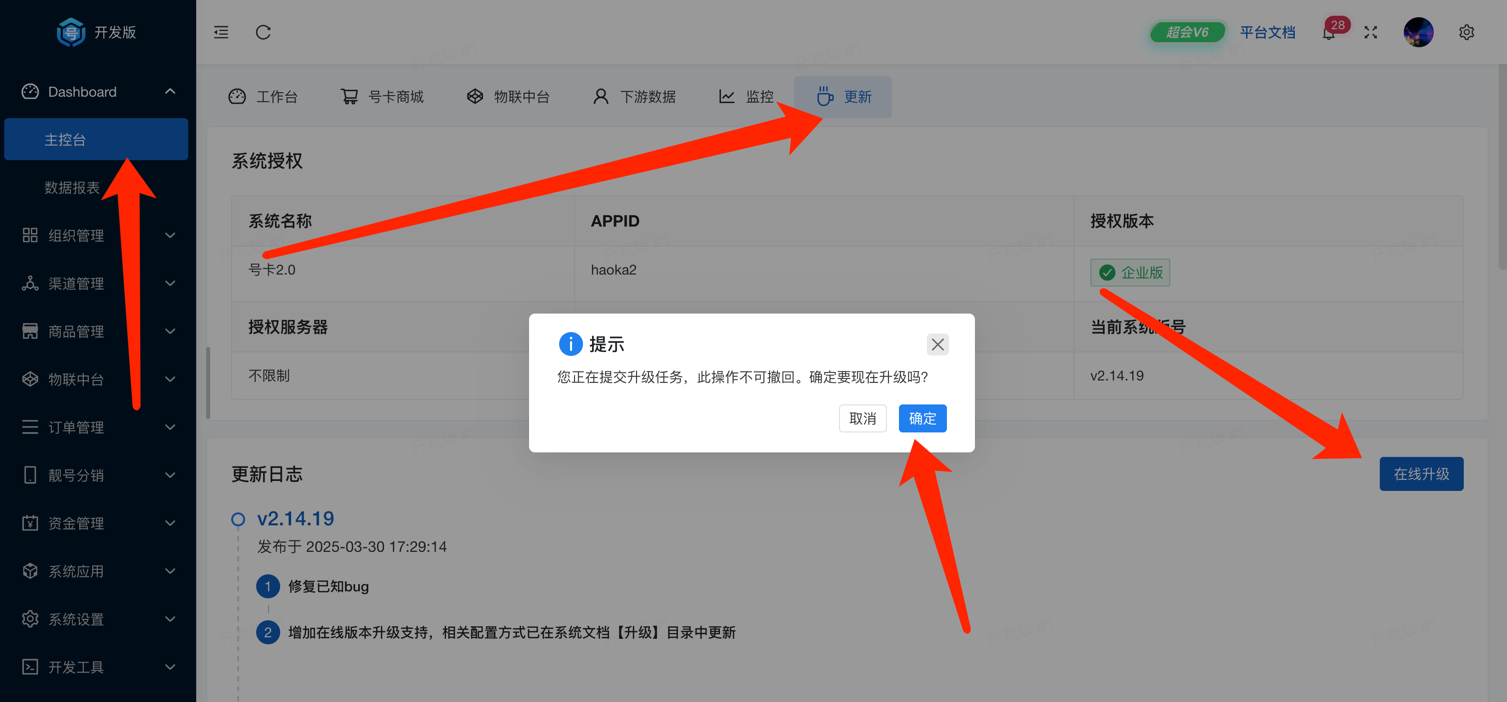
Task: Cancel the upgrade with 取消
Action: tap(862, 418)
